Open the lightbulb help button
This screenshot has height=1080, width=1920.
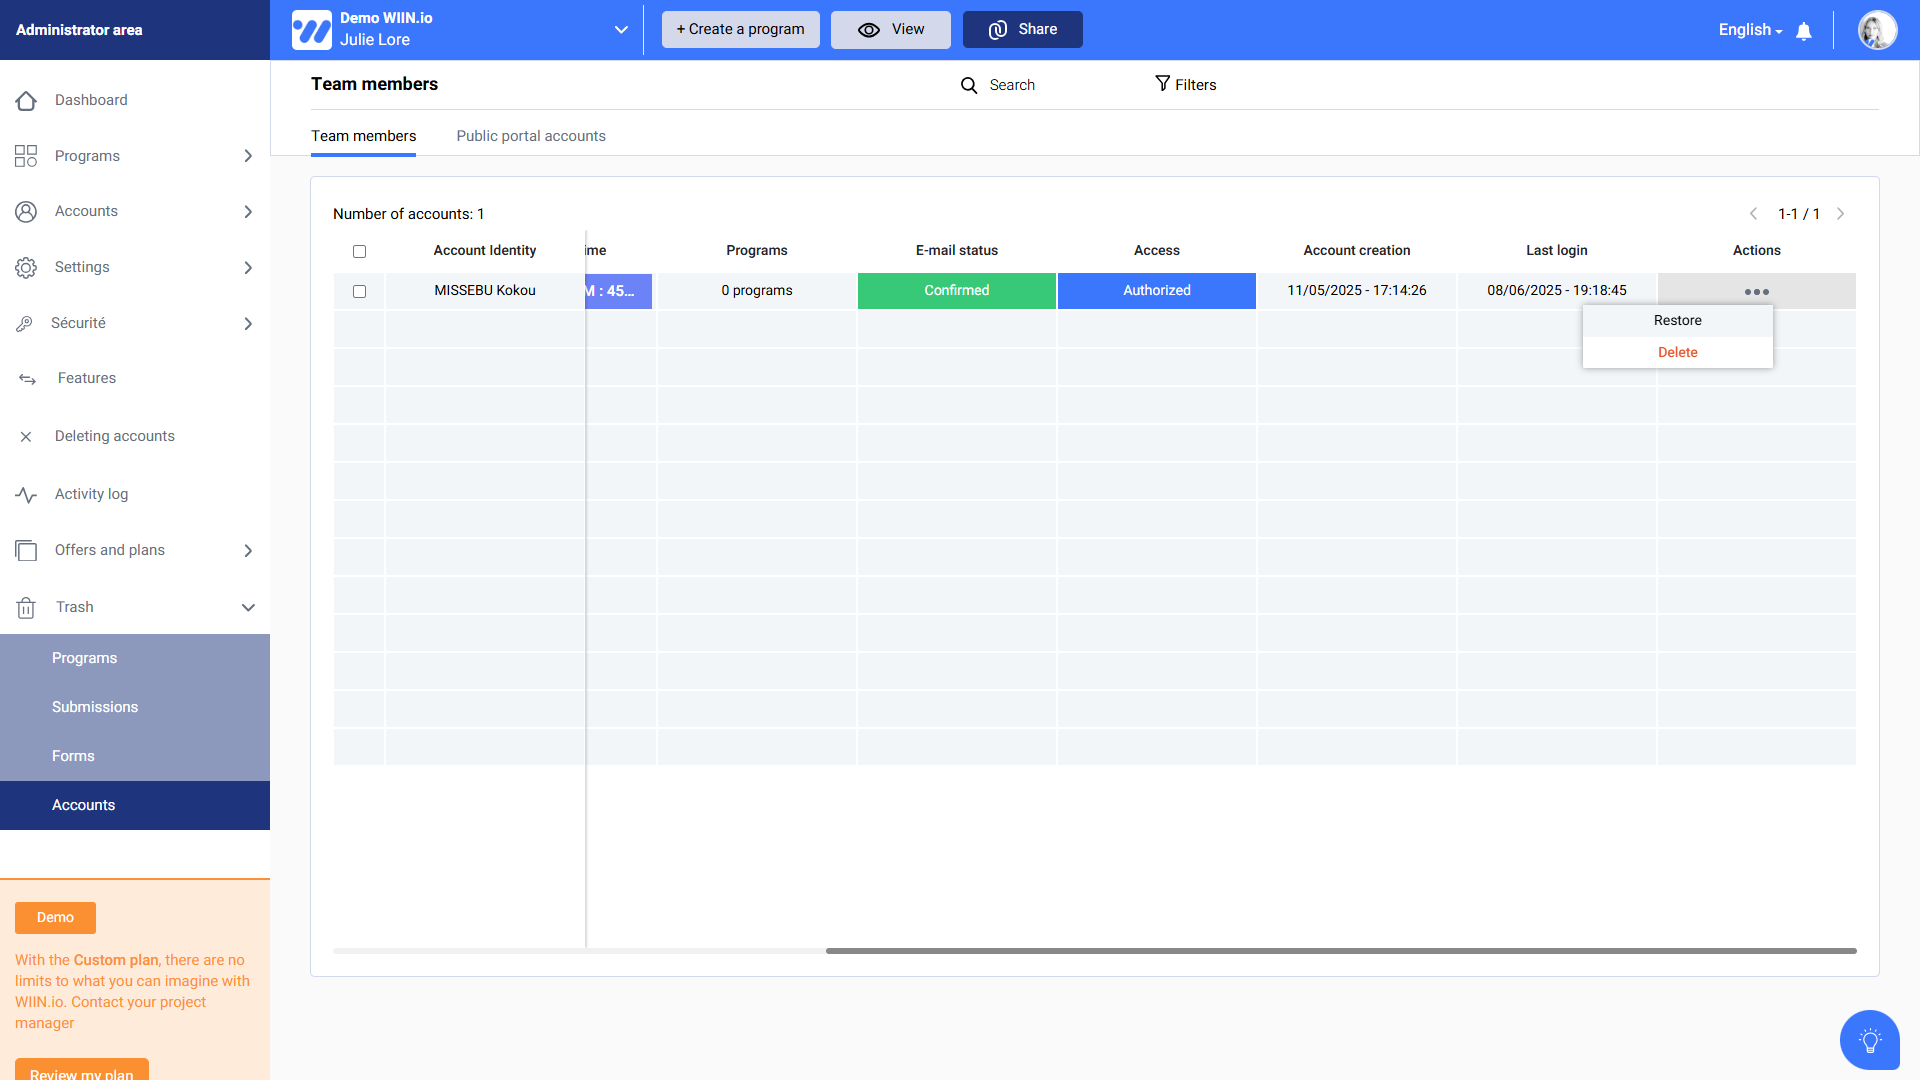[1869, 1040]
